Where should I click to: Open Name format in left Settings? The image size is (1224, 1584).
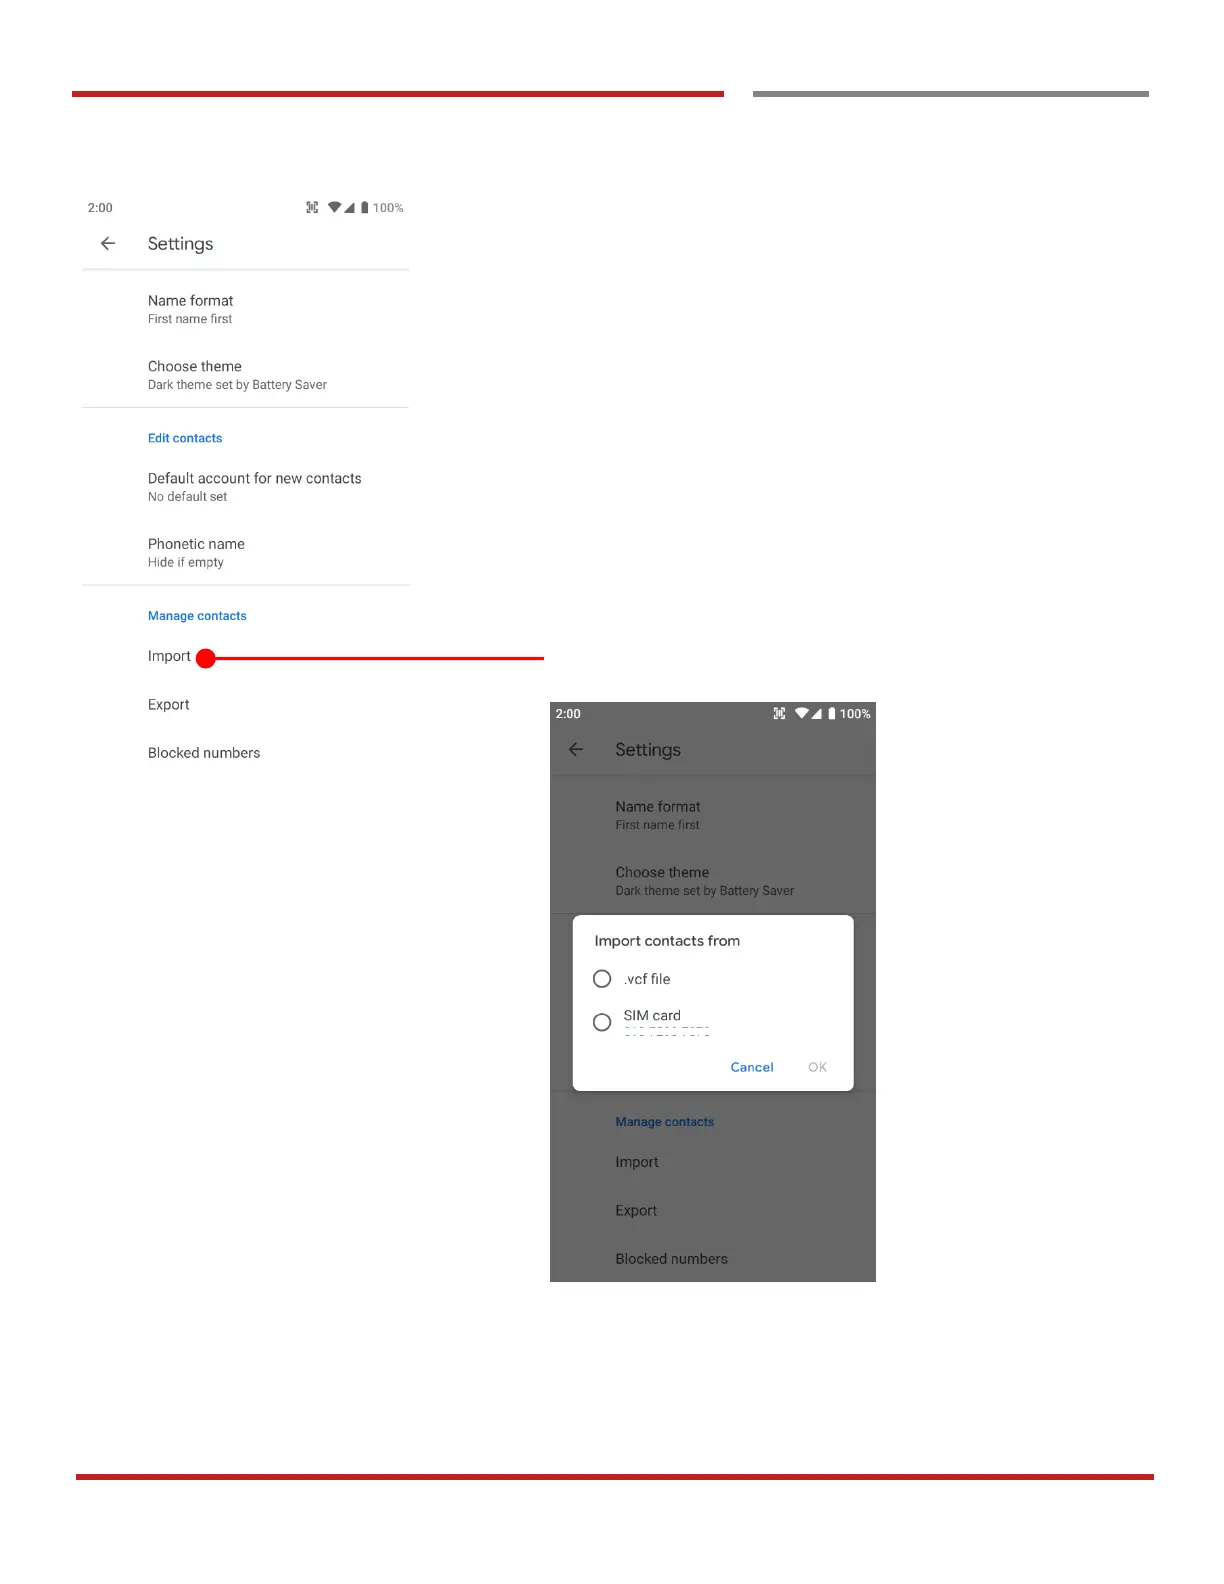[x=245, y=309]
